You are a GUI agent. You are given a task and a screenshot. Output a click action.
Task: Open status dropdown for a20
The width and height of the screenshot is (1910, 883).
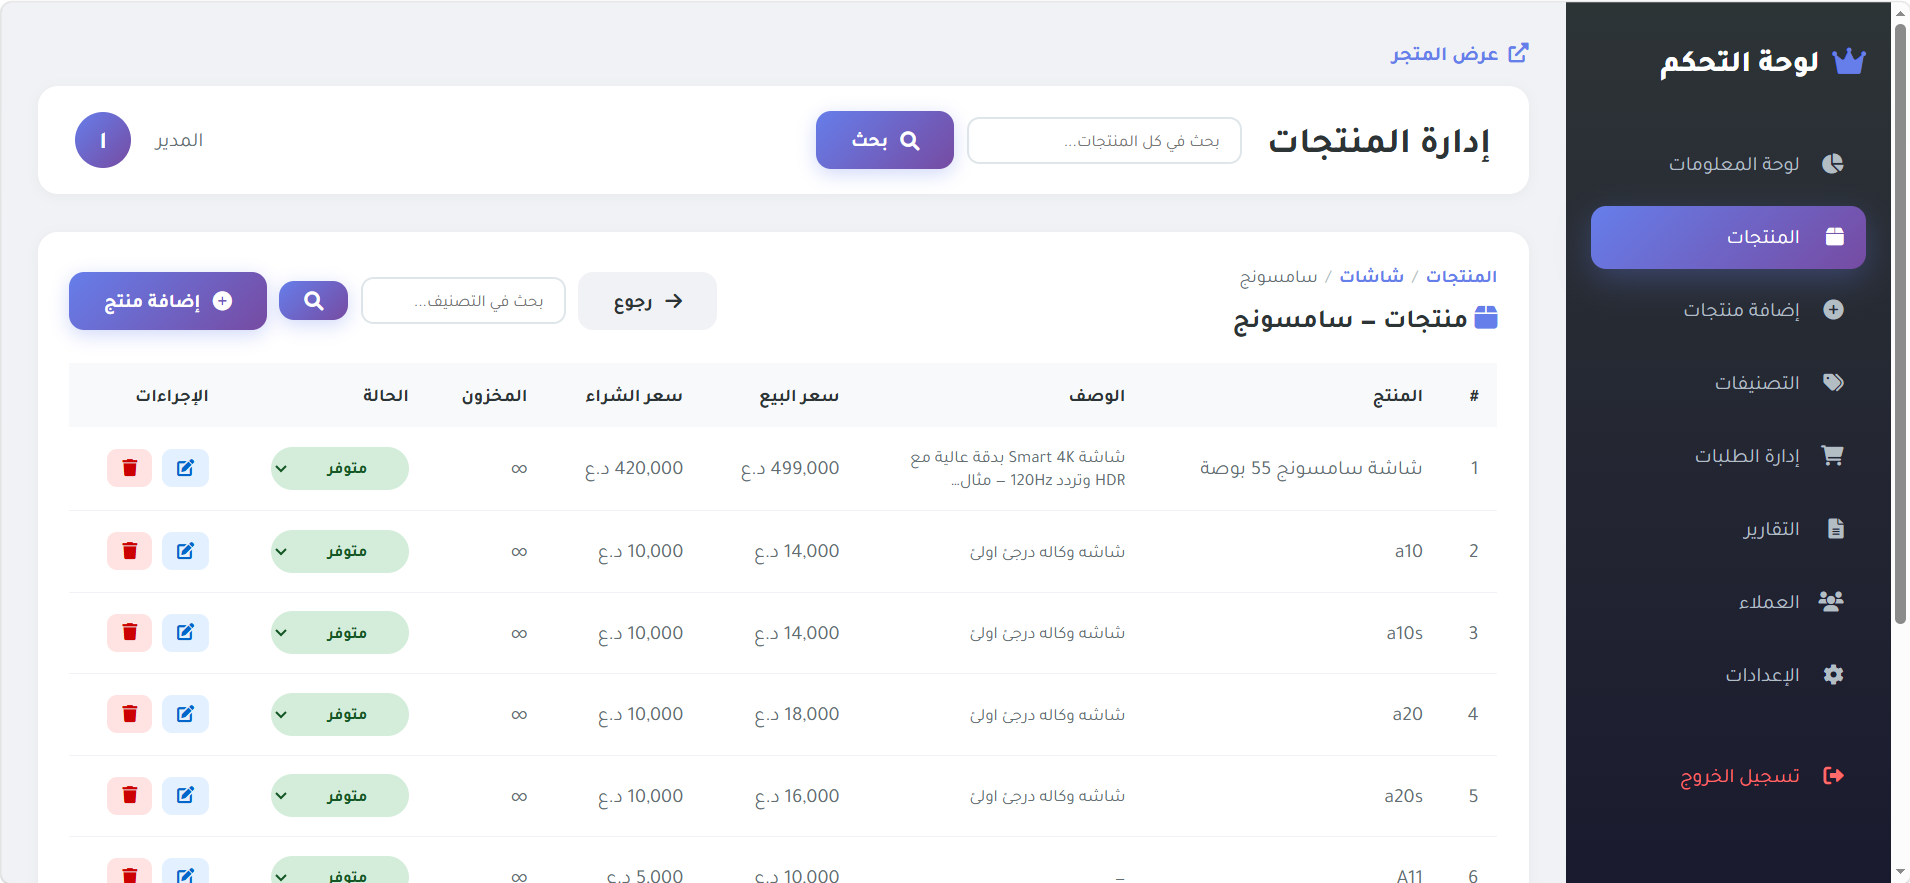click(340, 714)
